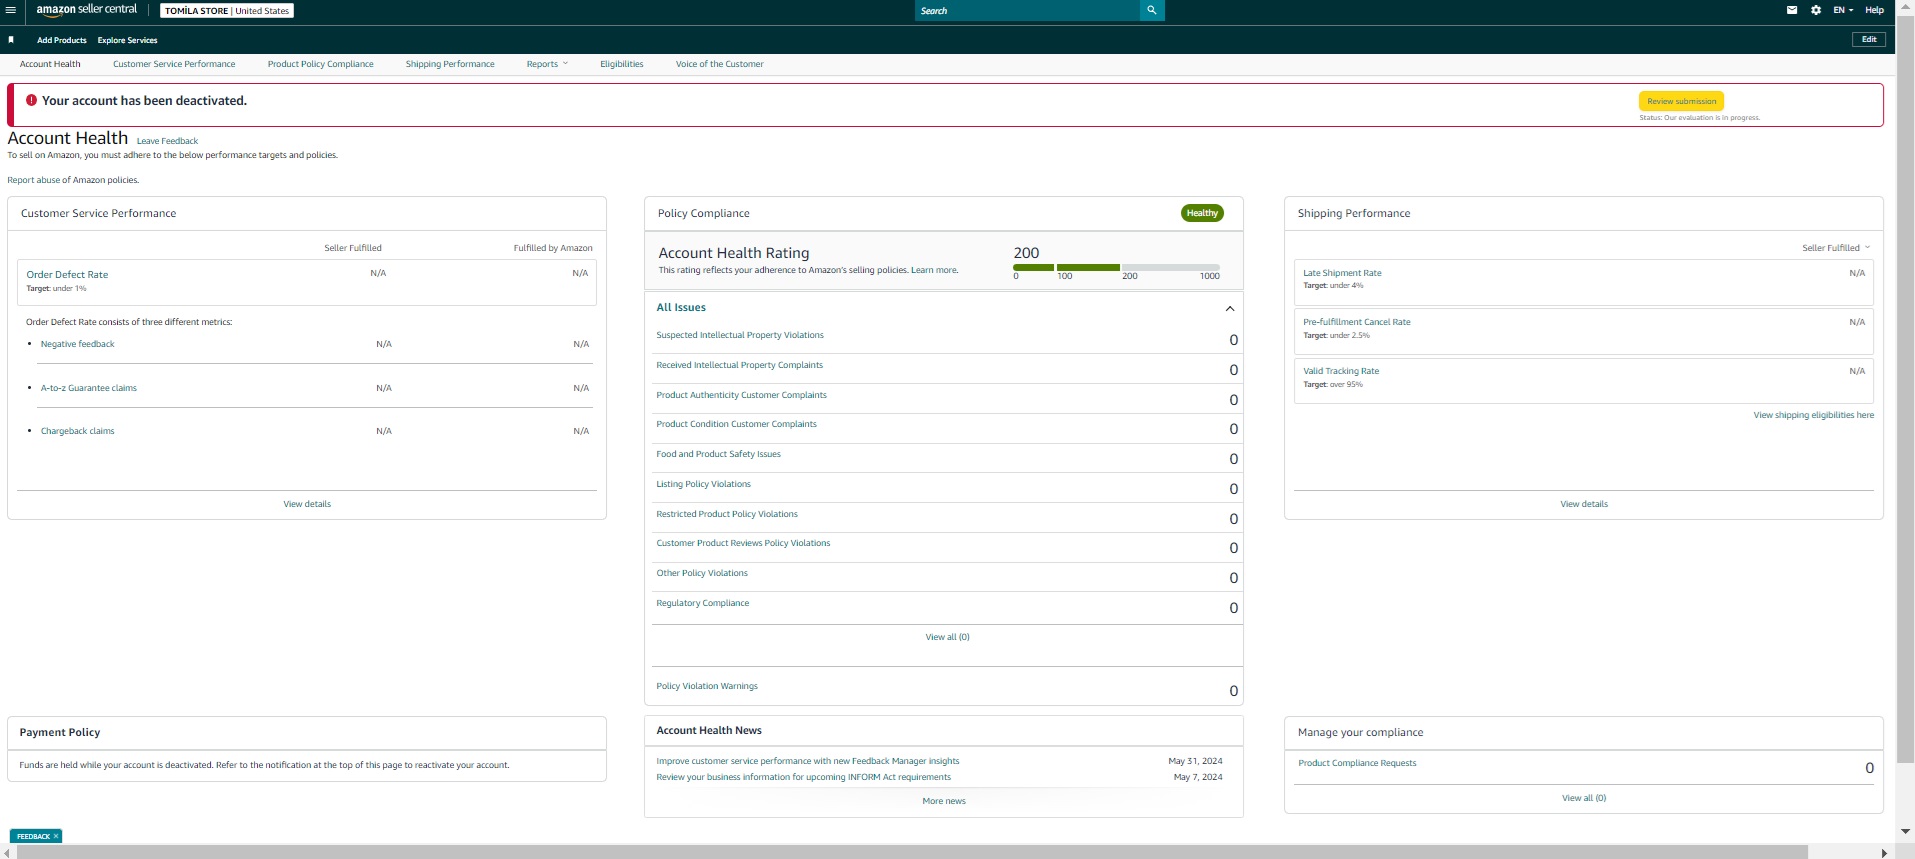Click the Leave Feedback link
The image size is (1915, 859).
pos(167,141)
